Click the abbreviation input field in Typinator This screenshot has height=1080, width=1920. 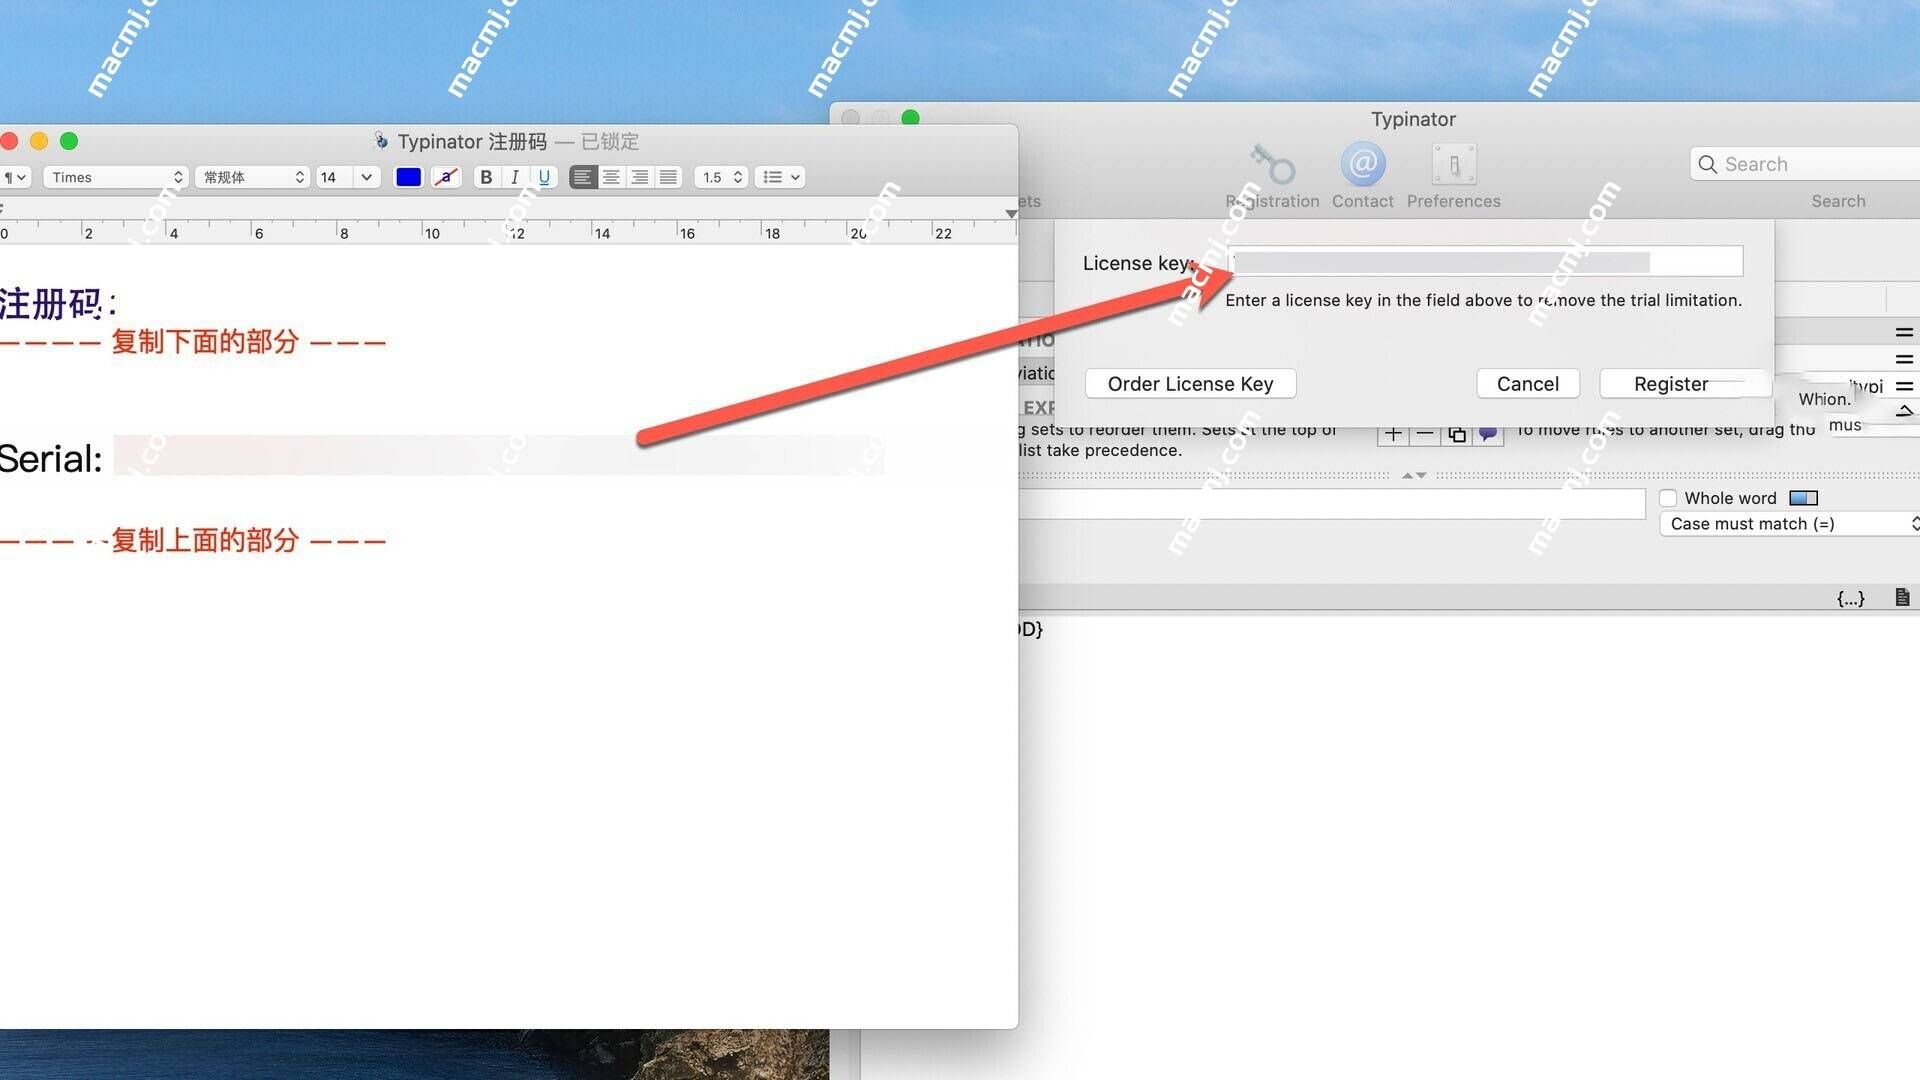click(x=1332, y=504)
